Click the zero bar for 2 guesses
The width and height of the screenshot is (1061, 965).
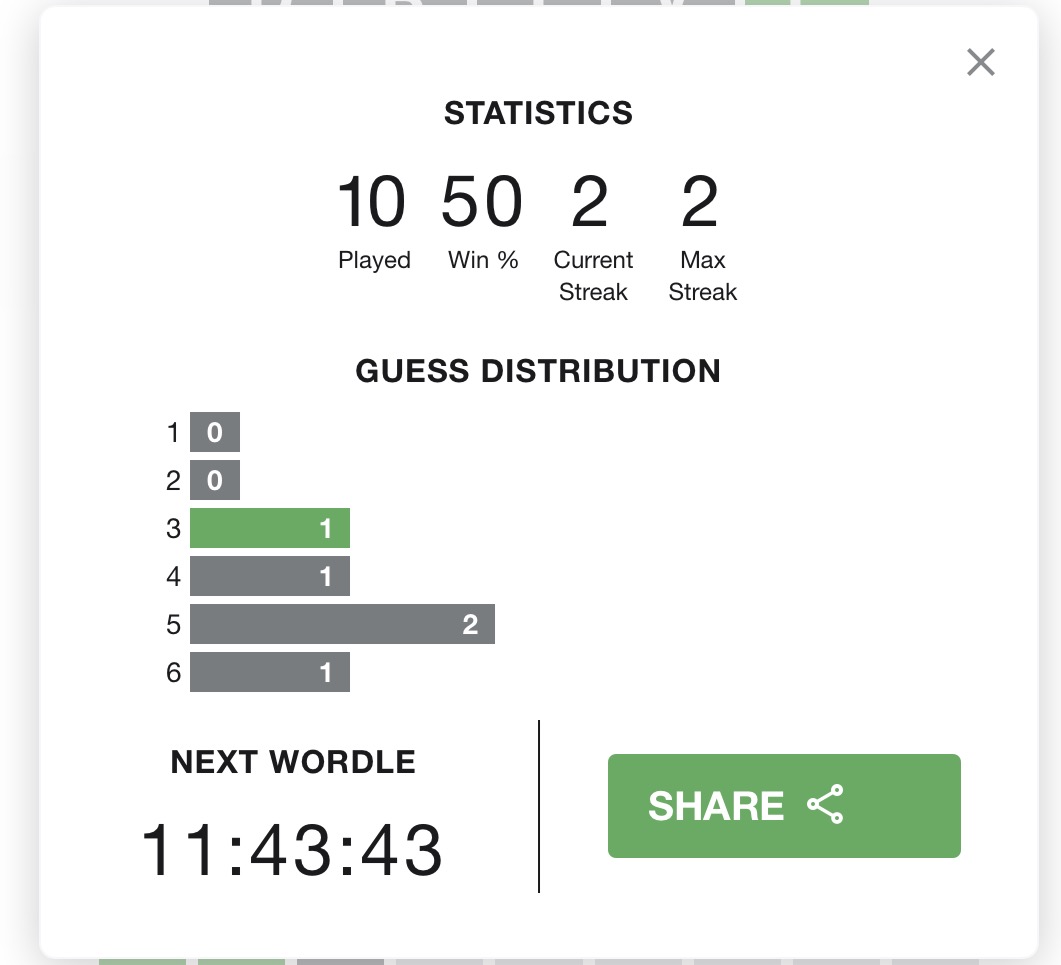click(215, 480)
